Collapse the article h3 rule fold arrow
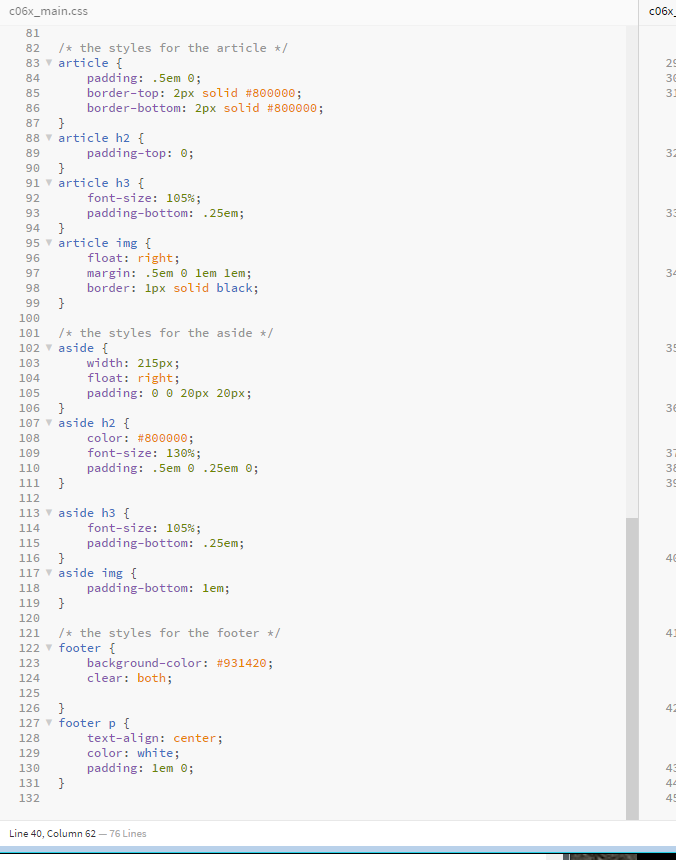This screenshot has height=860, width=676. click(x=49, y=183)
